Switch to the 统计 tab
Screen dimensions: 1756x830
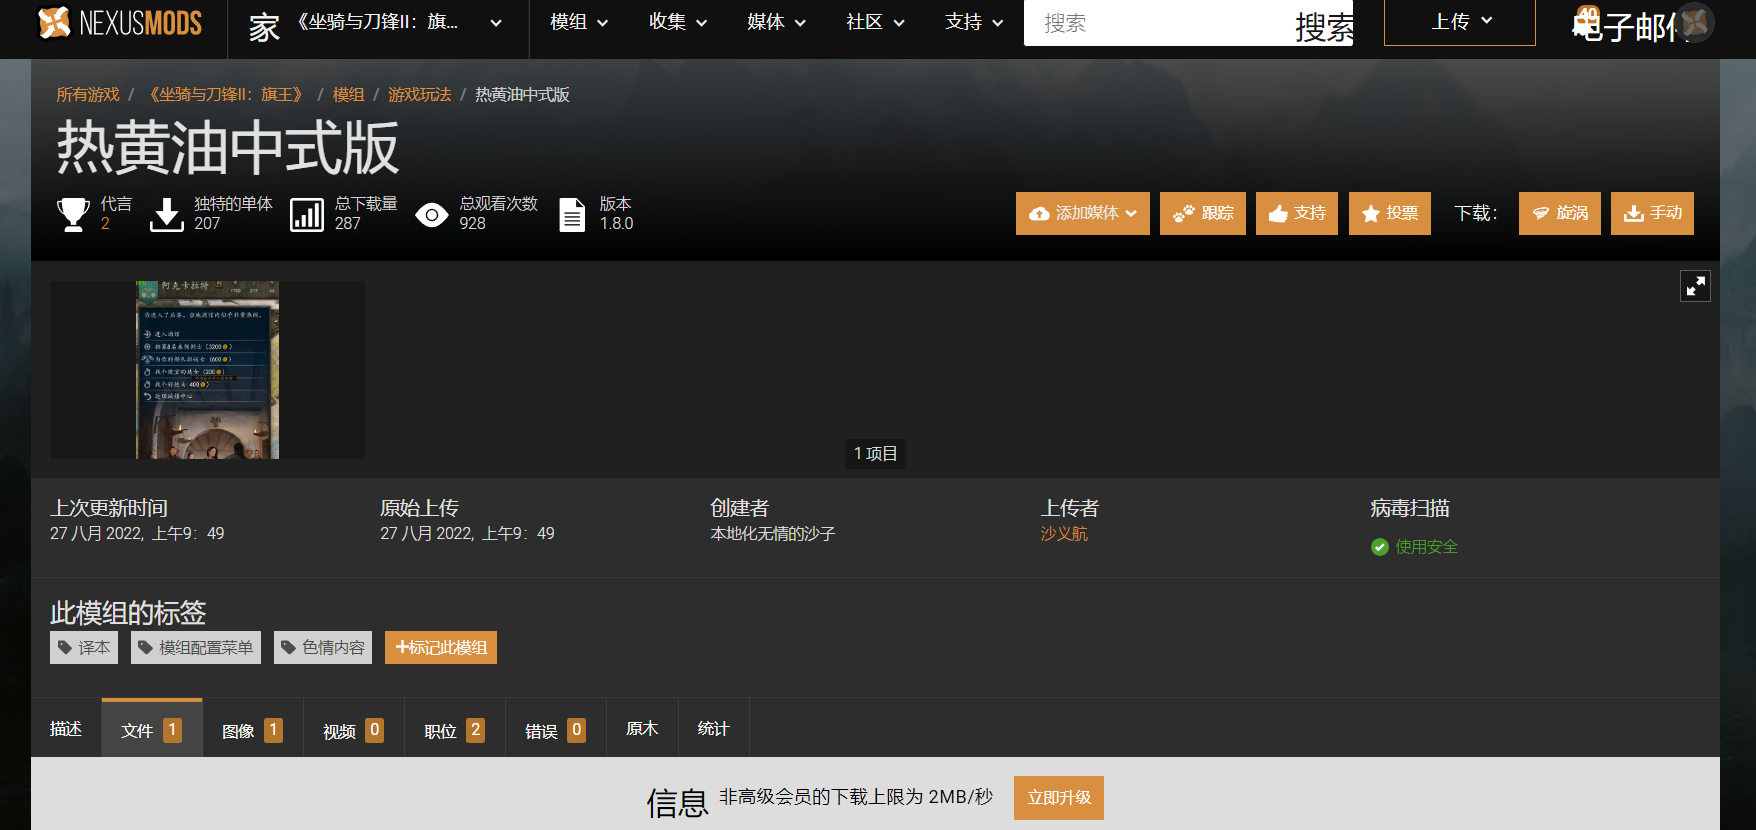coord(713,729)
